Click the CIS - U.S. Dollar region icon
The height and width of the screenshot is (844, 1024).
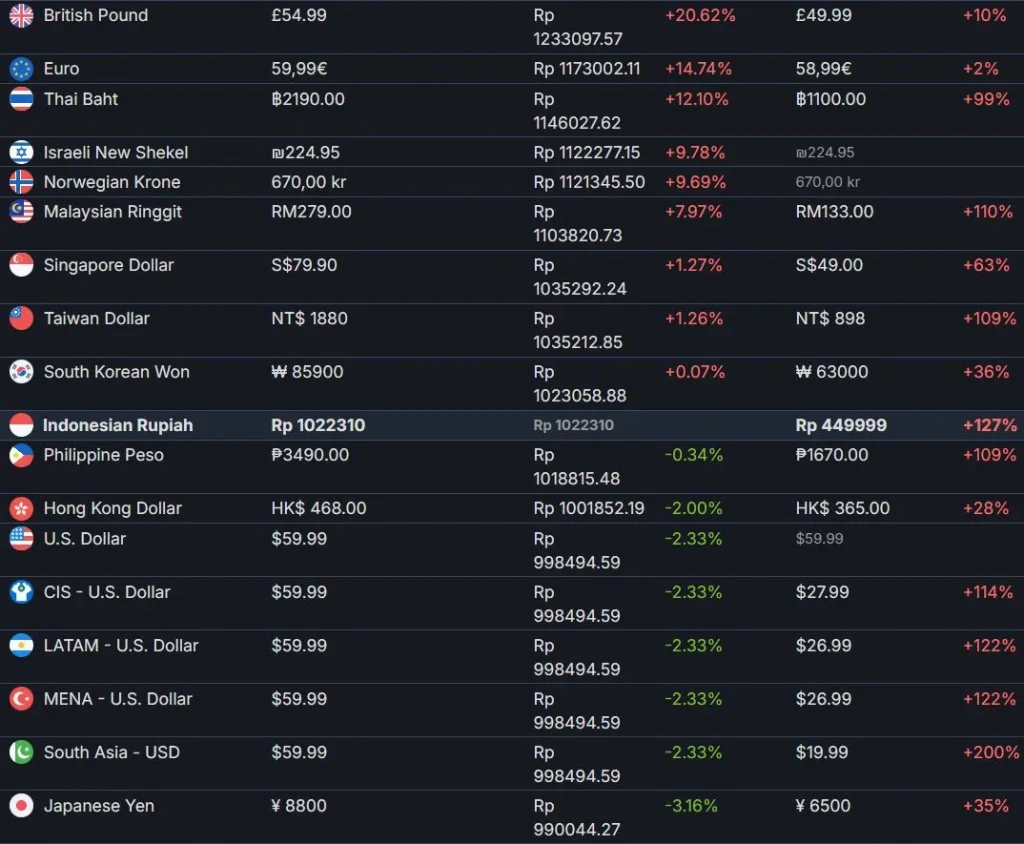tap(21, 592)
